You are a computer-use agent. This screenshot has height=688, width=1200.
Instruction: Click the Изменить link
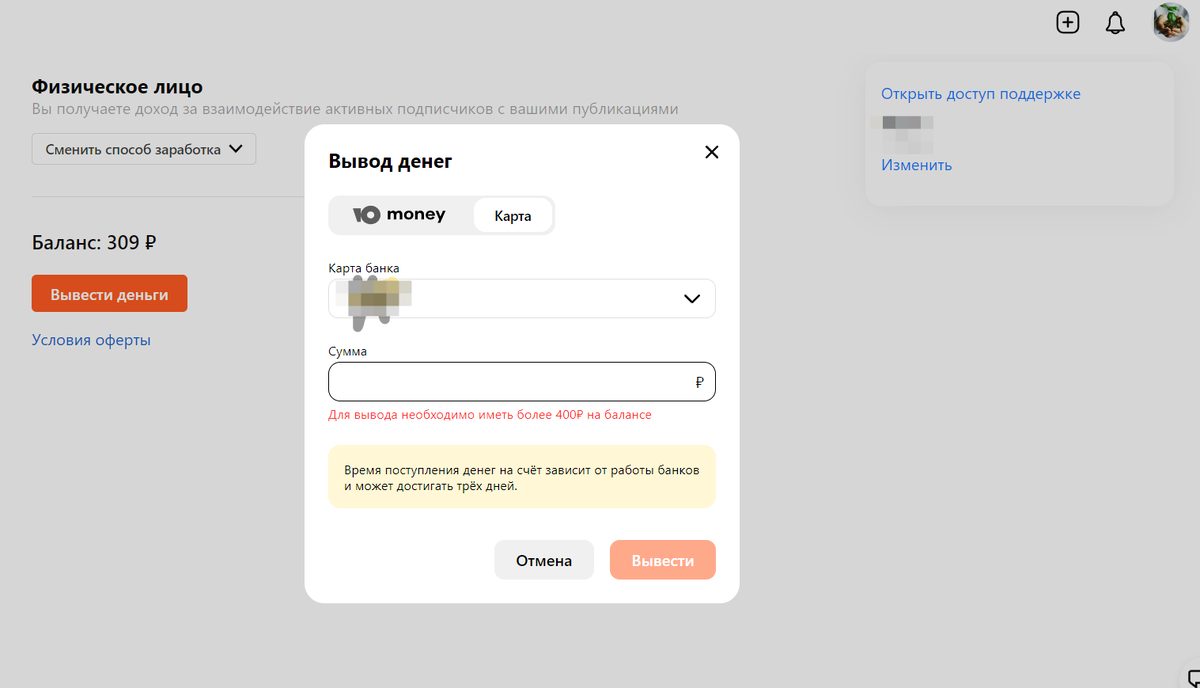[916, 165]
